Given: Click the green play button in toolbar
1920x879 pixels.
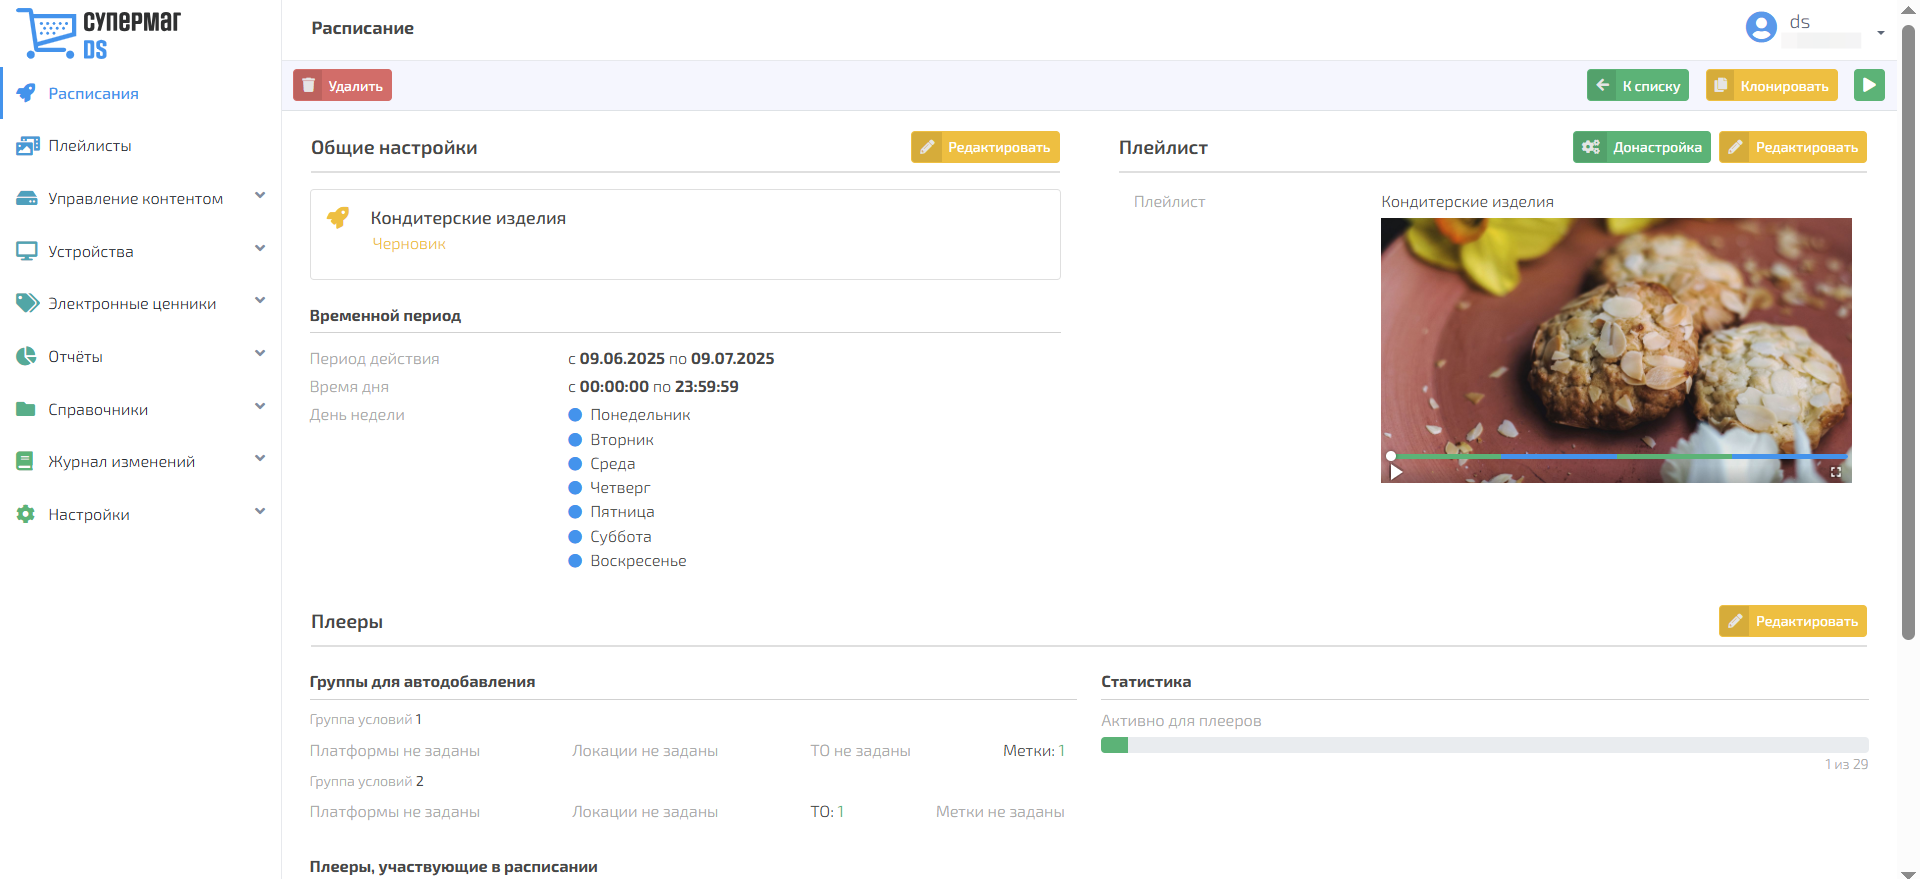Looking at the screenshot, I should tap(1869, 85).
